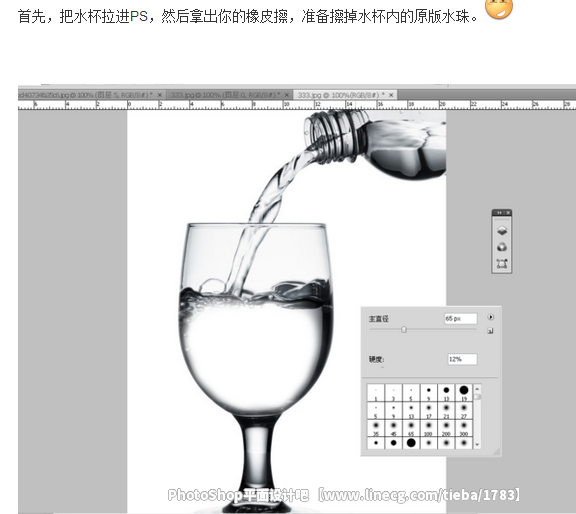
Task: Click the brush preset scrollbar thumb
Action: coord(477,396)
